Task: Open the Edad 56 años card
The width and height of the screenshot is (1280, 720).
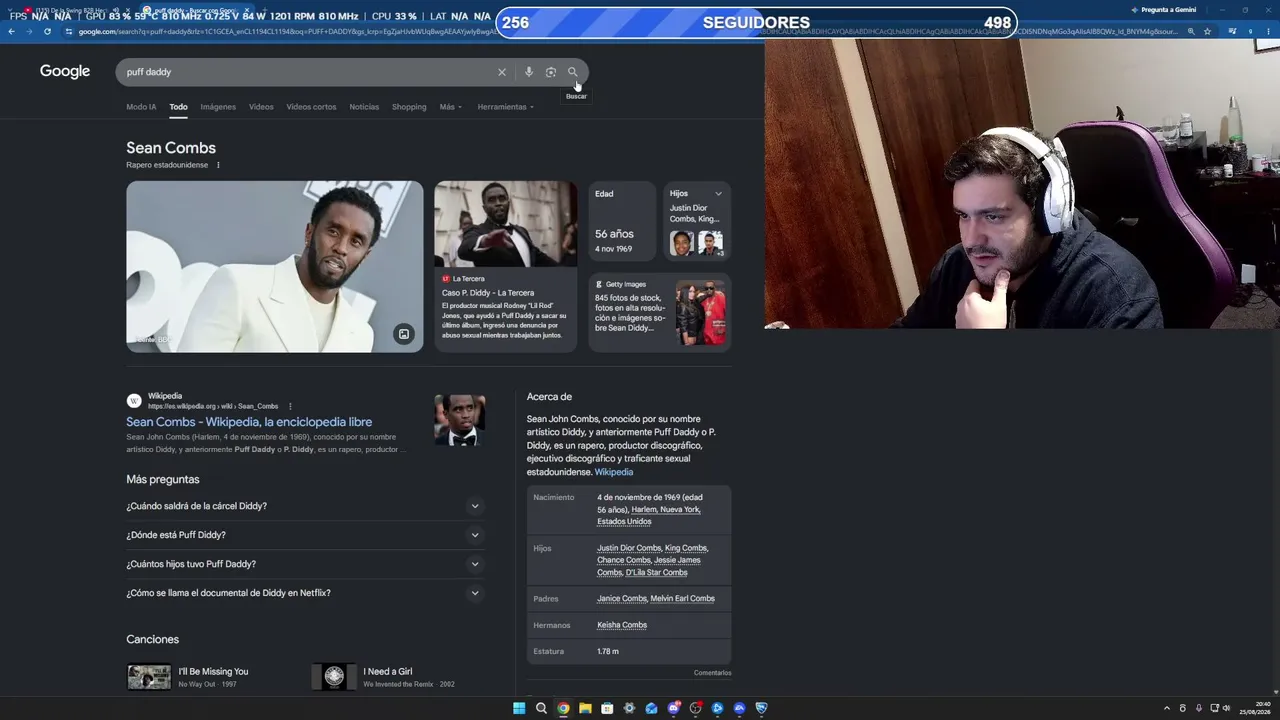Action: pos(621,222)
